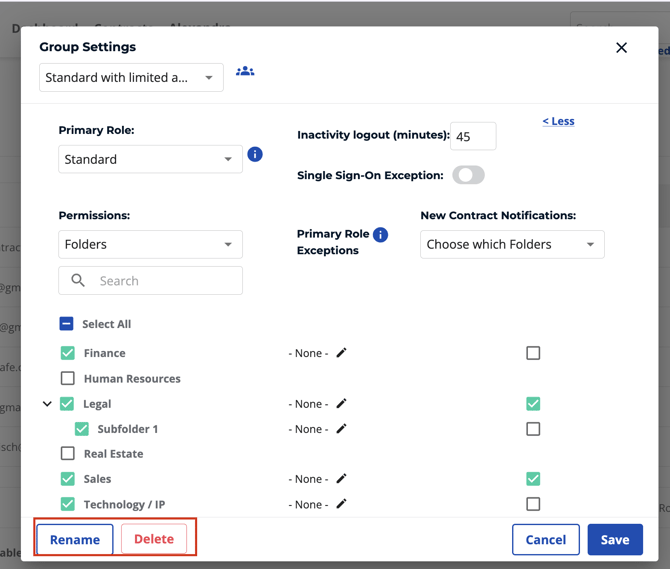Click the pencil icon for Subfolder 1

pyautogui.click(x=341, y=429)
